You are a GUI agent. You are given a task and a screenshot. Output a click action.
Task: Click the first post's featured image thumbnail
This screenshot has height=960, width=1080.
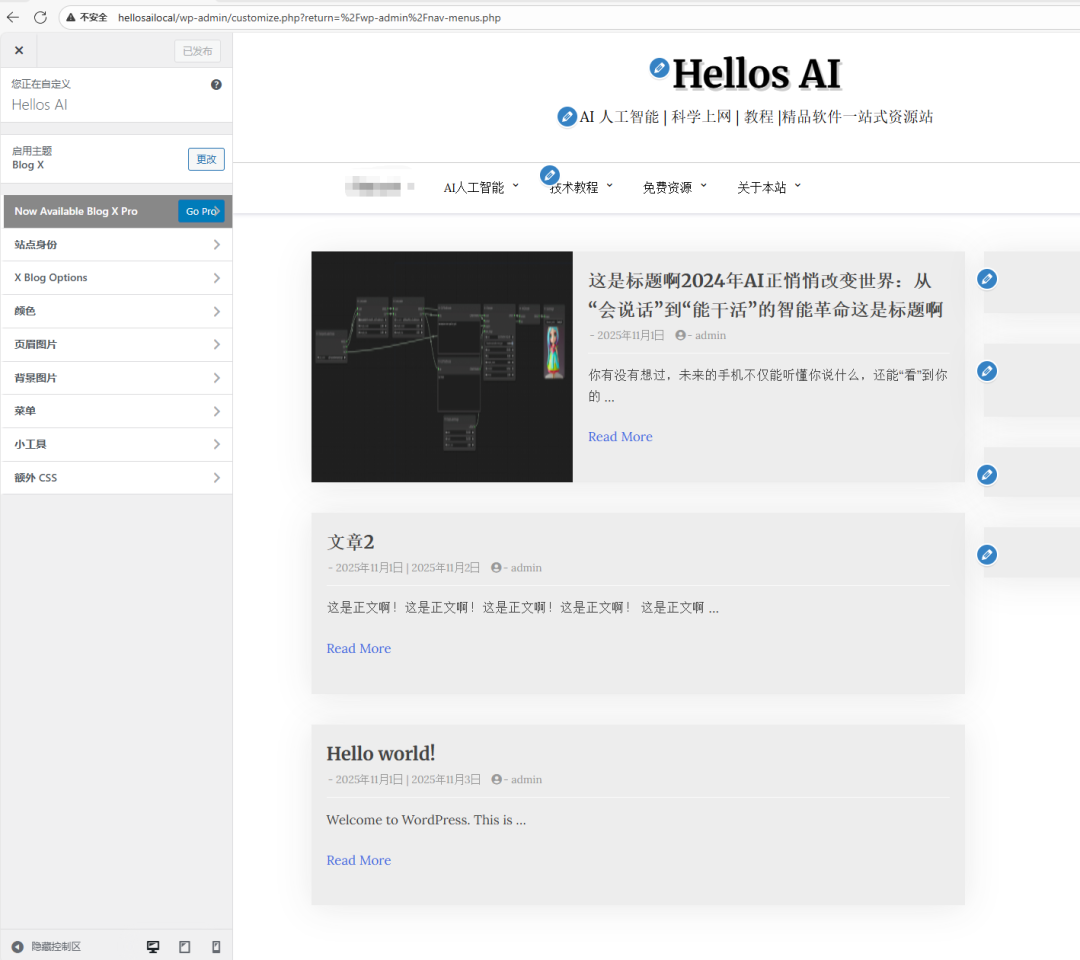click(x=442, y=366)
